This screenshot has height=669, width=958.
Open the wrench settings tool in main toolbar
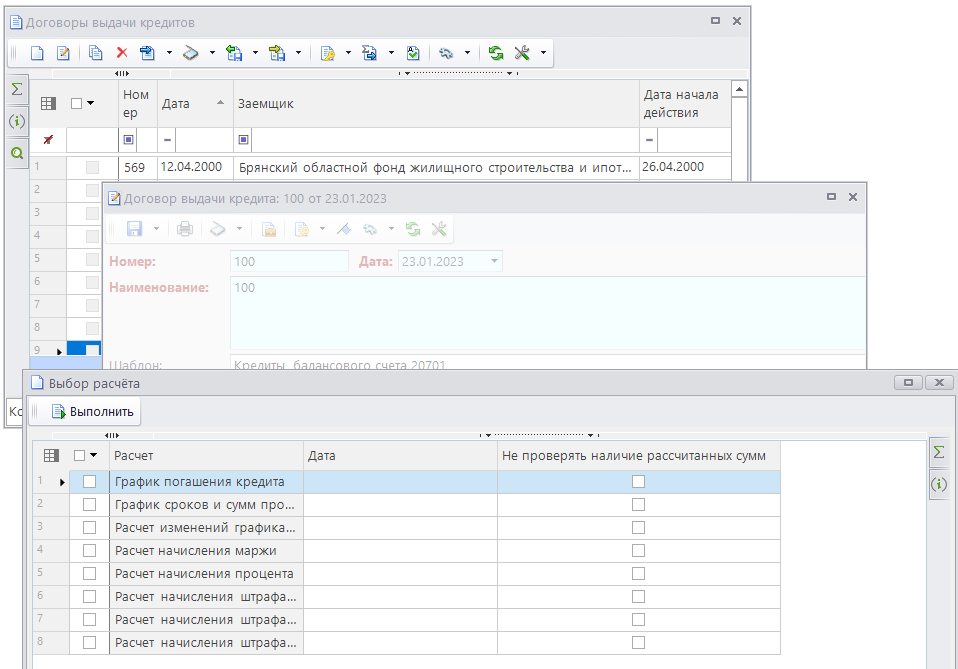(x=522, y=53)
